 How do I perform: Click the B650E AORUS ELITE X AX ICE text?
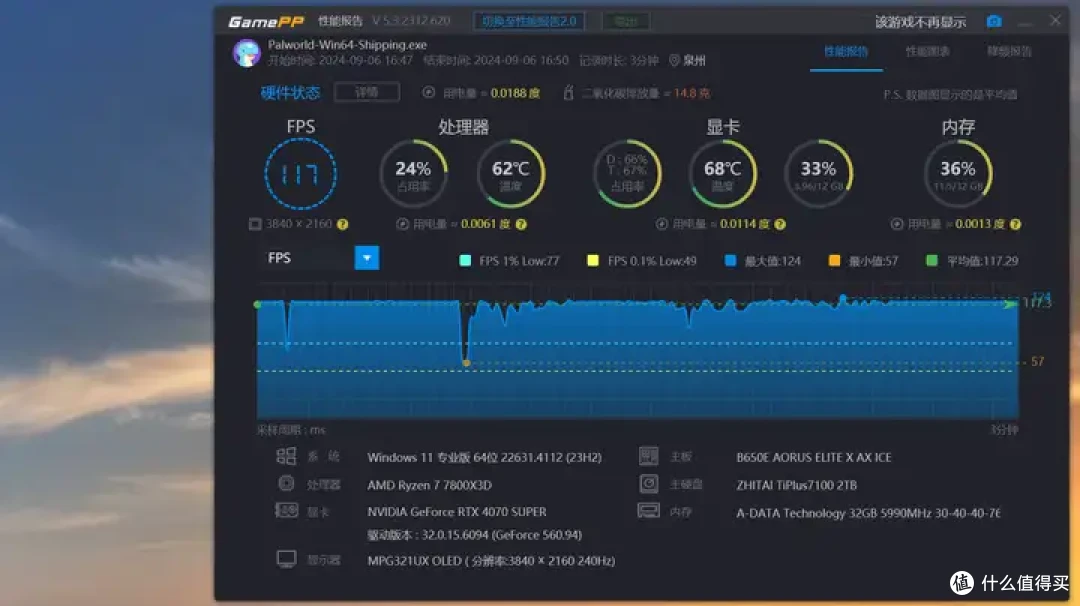pos(813,457)
